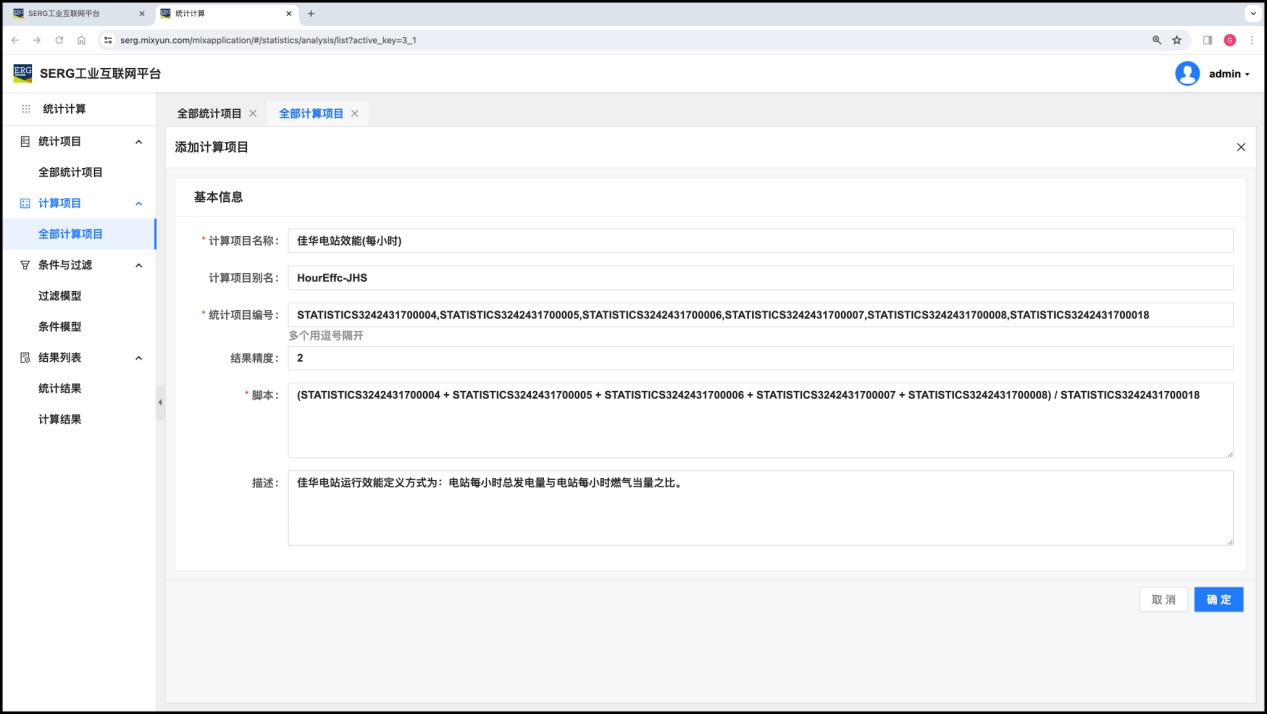Collapse the 统计项目 menu group
Image resolution: width=1267 pixels, height=714 pixels.
pos(138,142)
